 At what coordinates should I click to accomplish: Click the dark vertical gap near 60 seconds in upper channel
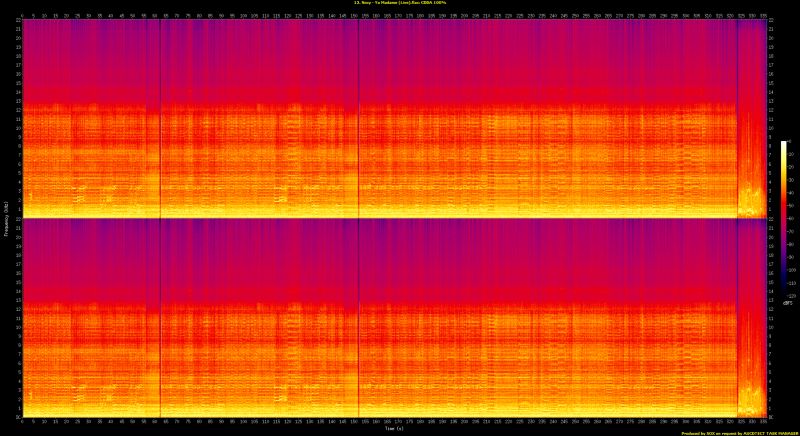[x=160, y=120]
